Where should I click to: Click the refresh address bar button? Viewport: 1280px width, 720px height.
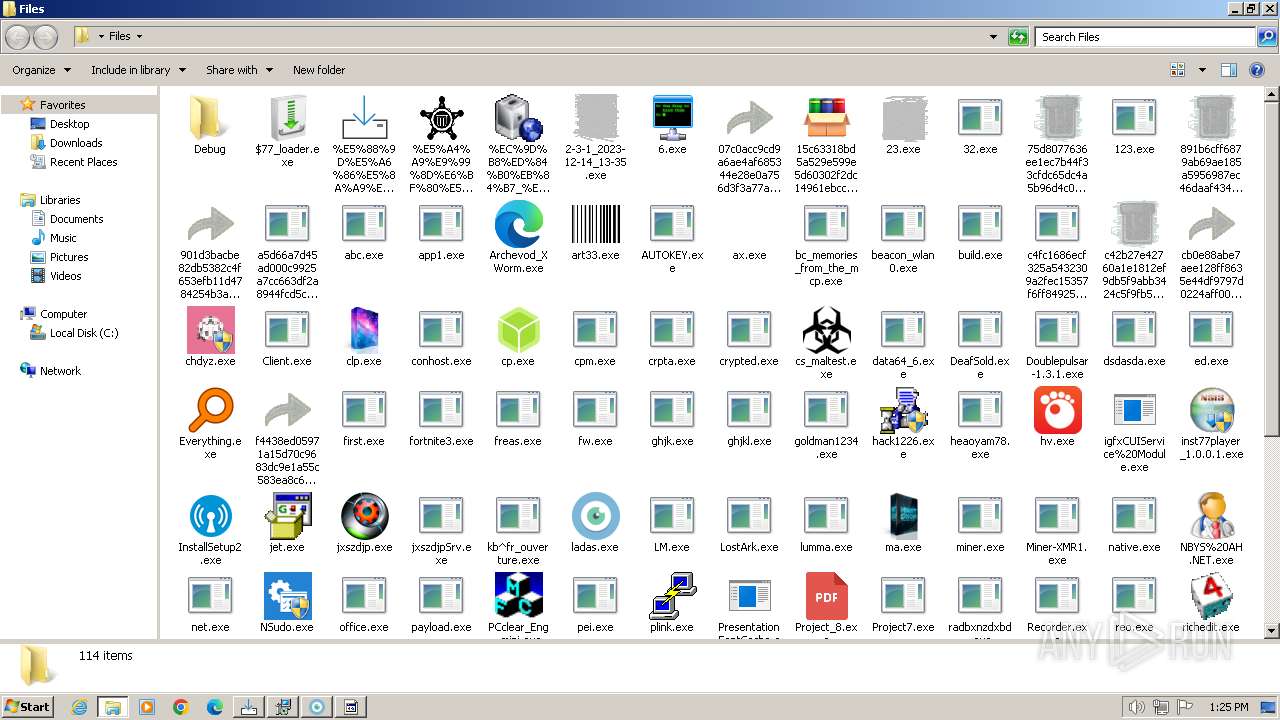1018,37
